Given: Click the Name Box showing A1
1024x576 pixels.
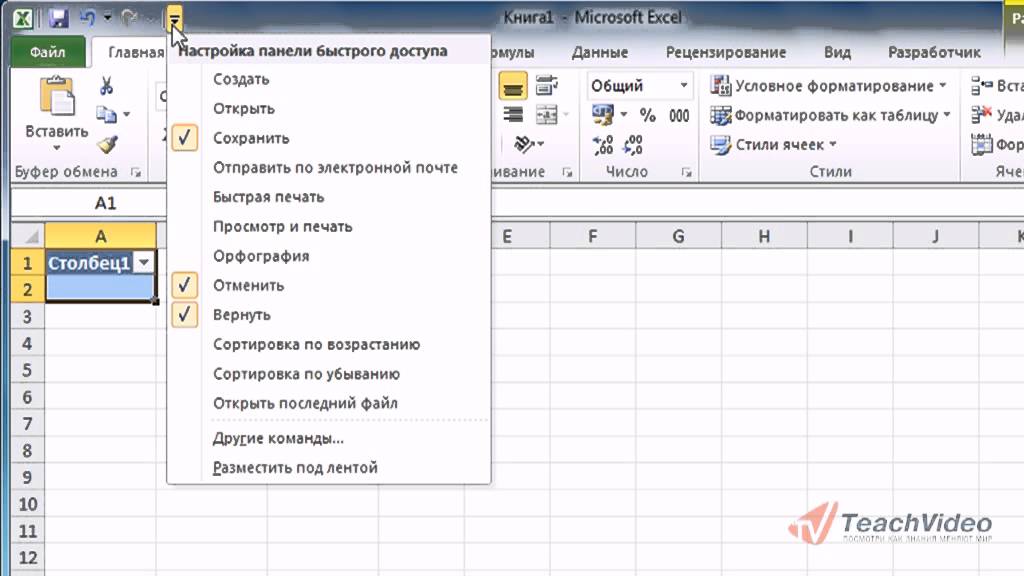Looking at the screenshot, I should coord(89,203).
